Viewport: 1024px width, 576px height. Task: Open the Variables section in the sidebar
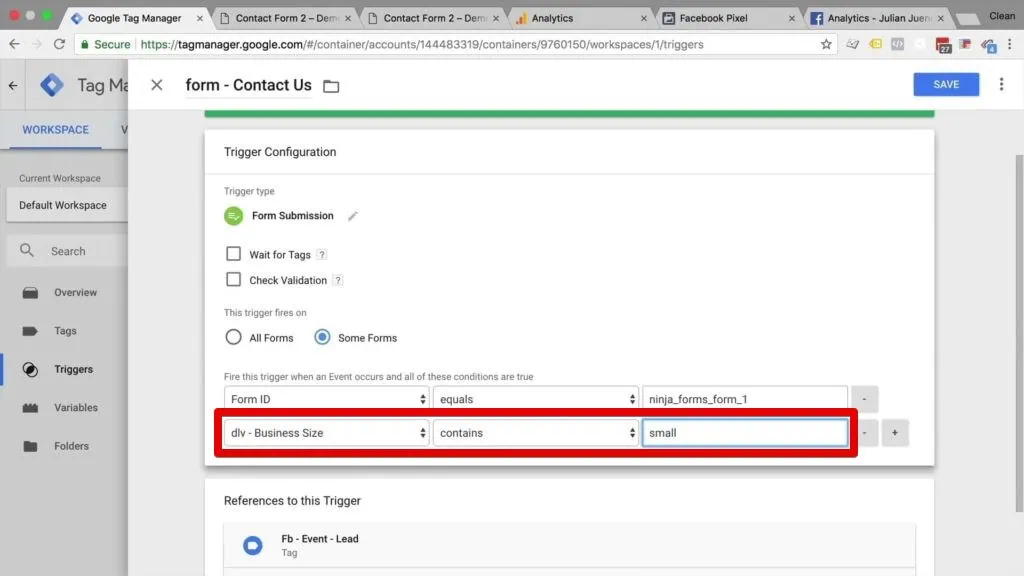pos(76,407)
